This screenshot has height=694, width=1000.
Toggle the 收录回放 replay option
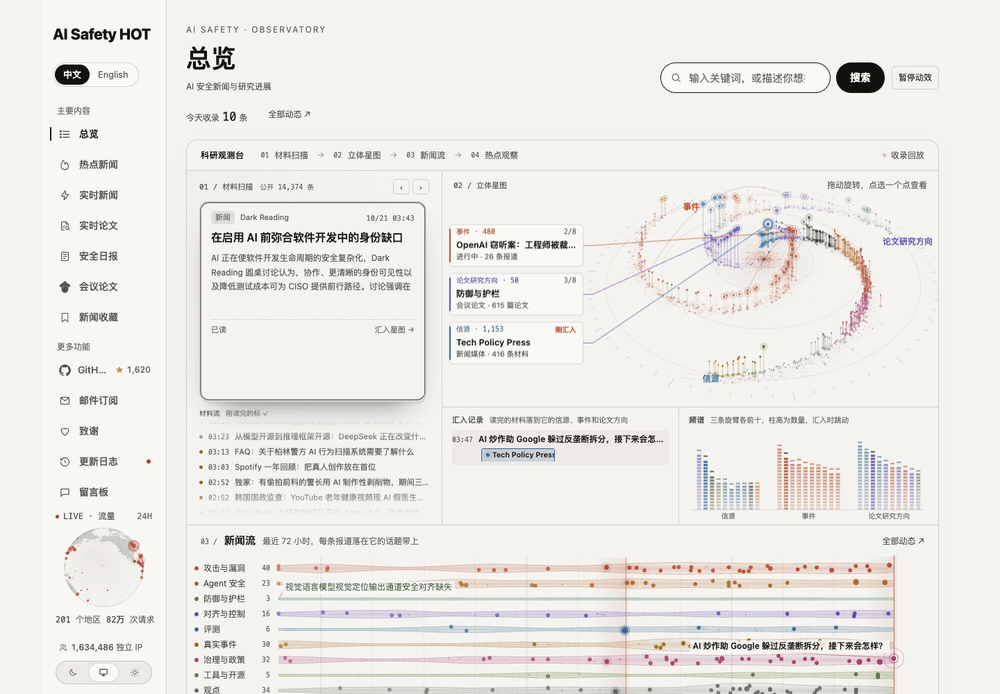pos(903,155)
